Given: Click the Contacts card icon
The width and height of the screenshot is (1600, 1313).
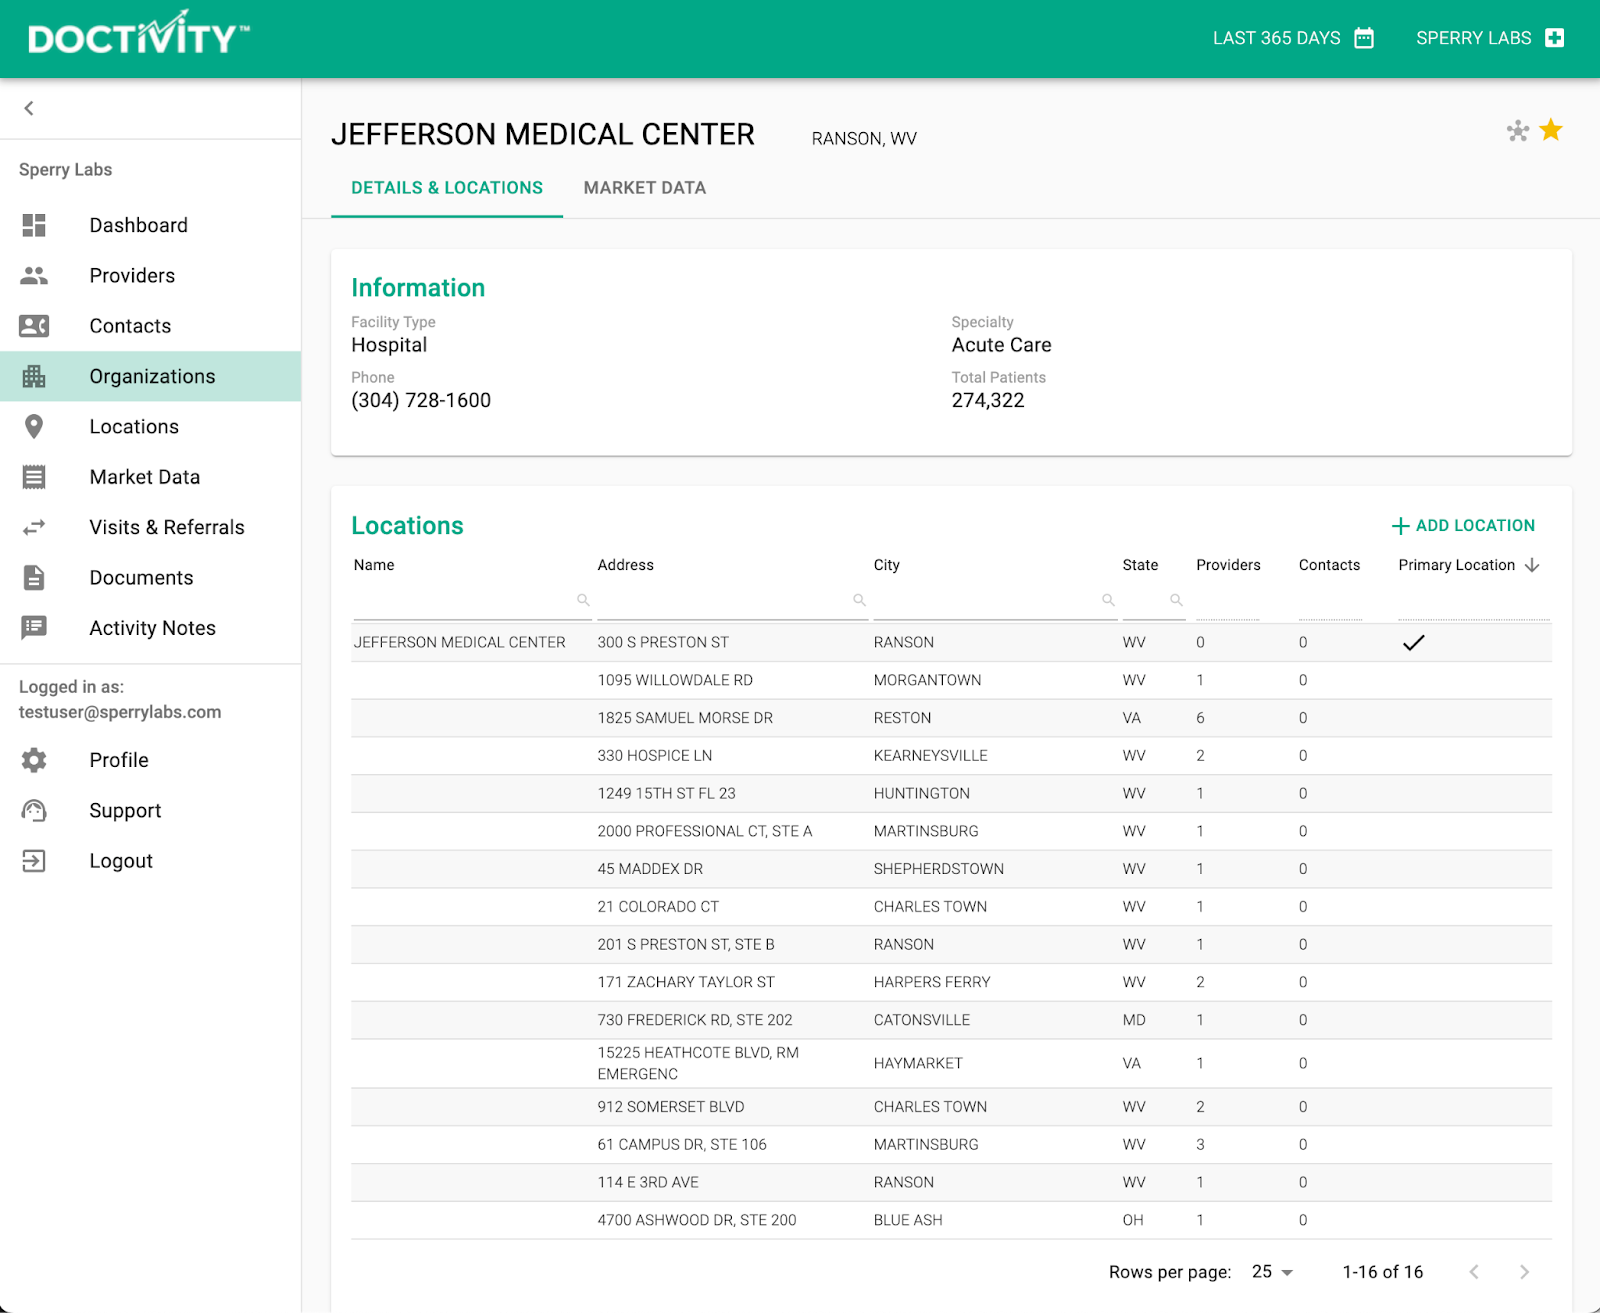Looking at the screenshot, I should (34, 326).
